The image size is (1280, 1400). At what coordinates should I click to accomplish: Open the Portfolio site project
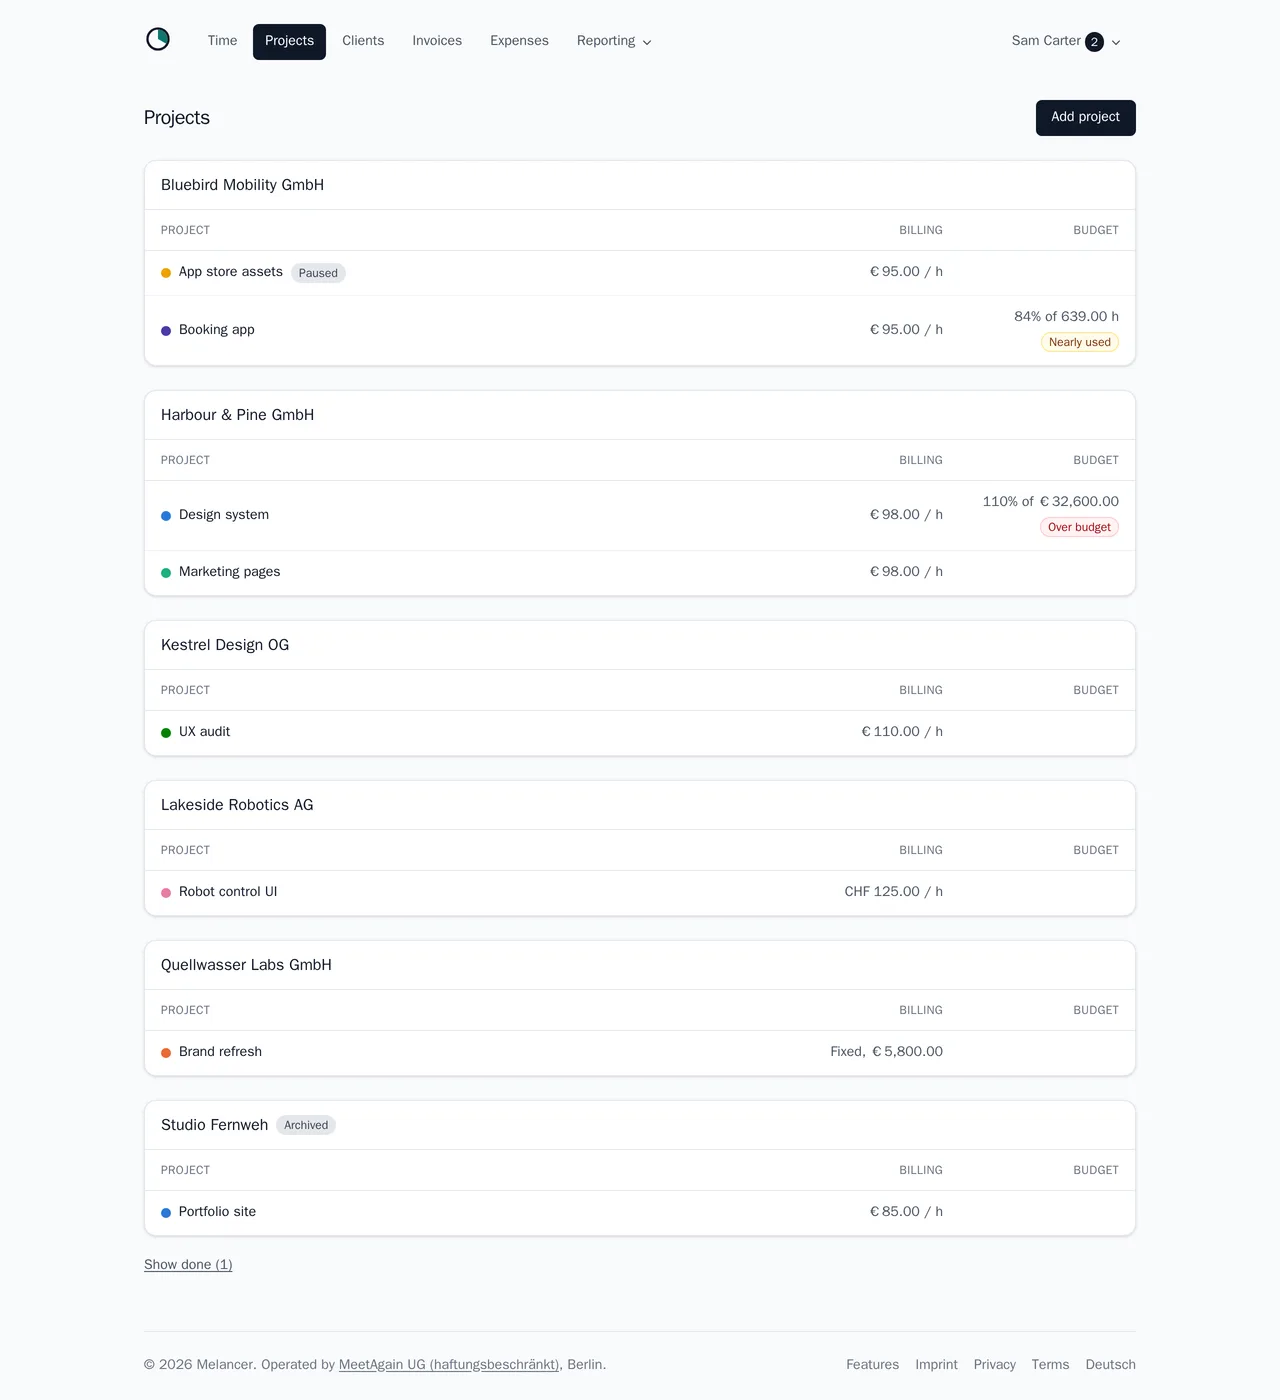(217, 1212)
